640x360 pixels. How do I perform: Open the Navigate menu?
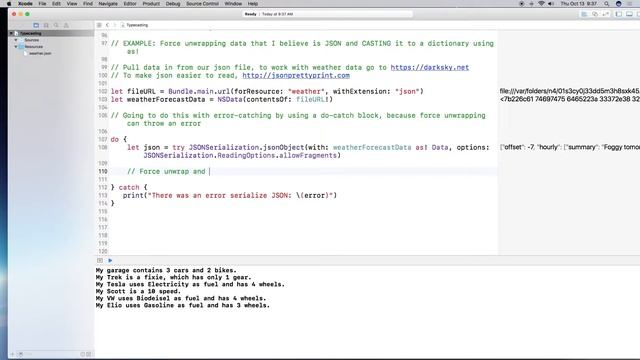(108, 4)
